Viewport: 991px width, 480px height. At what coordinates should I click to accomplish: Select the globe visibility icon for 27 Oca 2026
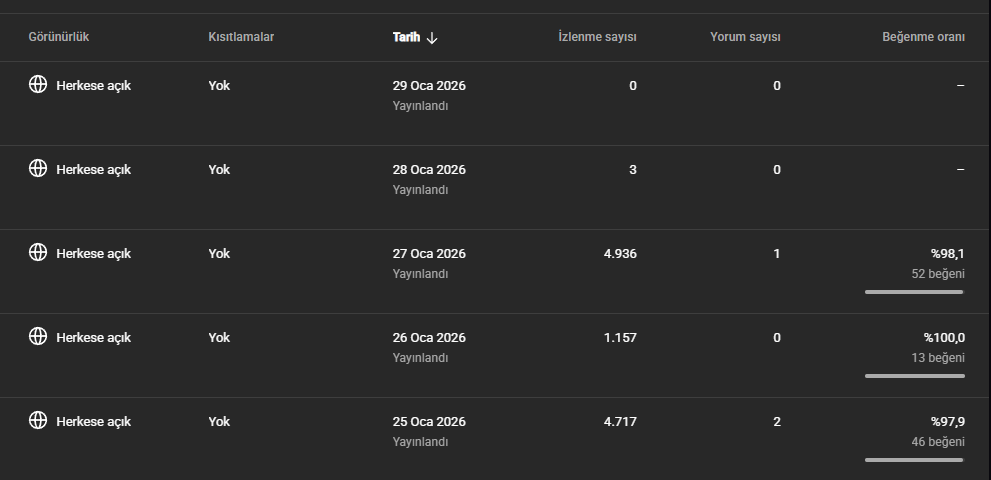click(38, 252)
